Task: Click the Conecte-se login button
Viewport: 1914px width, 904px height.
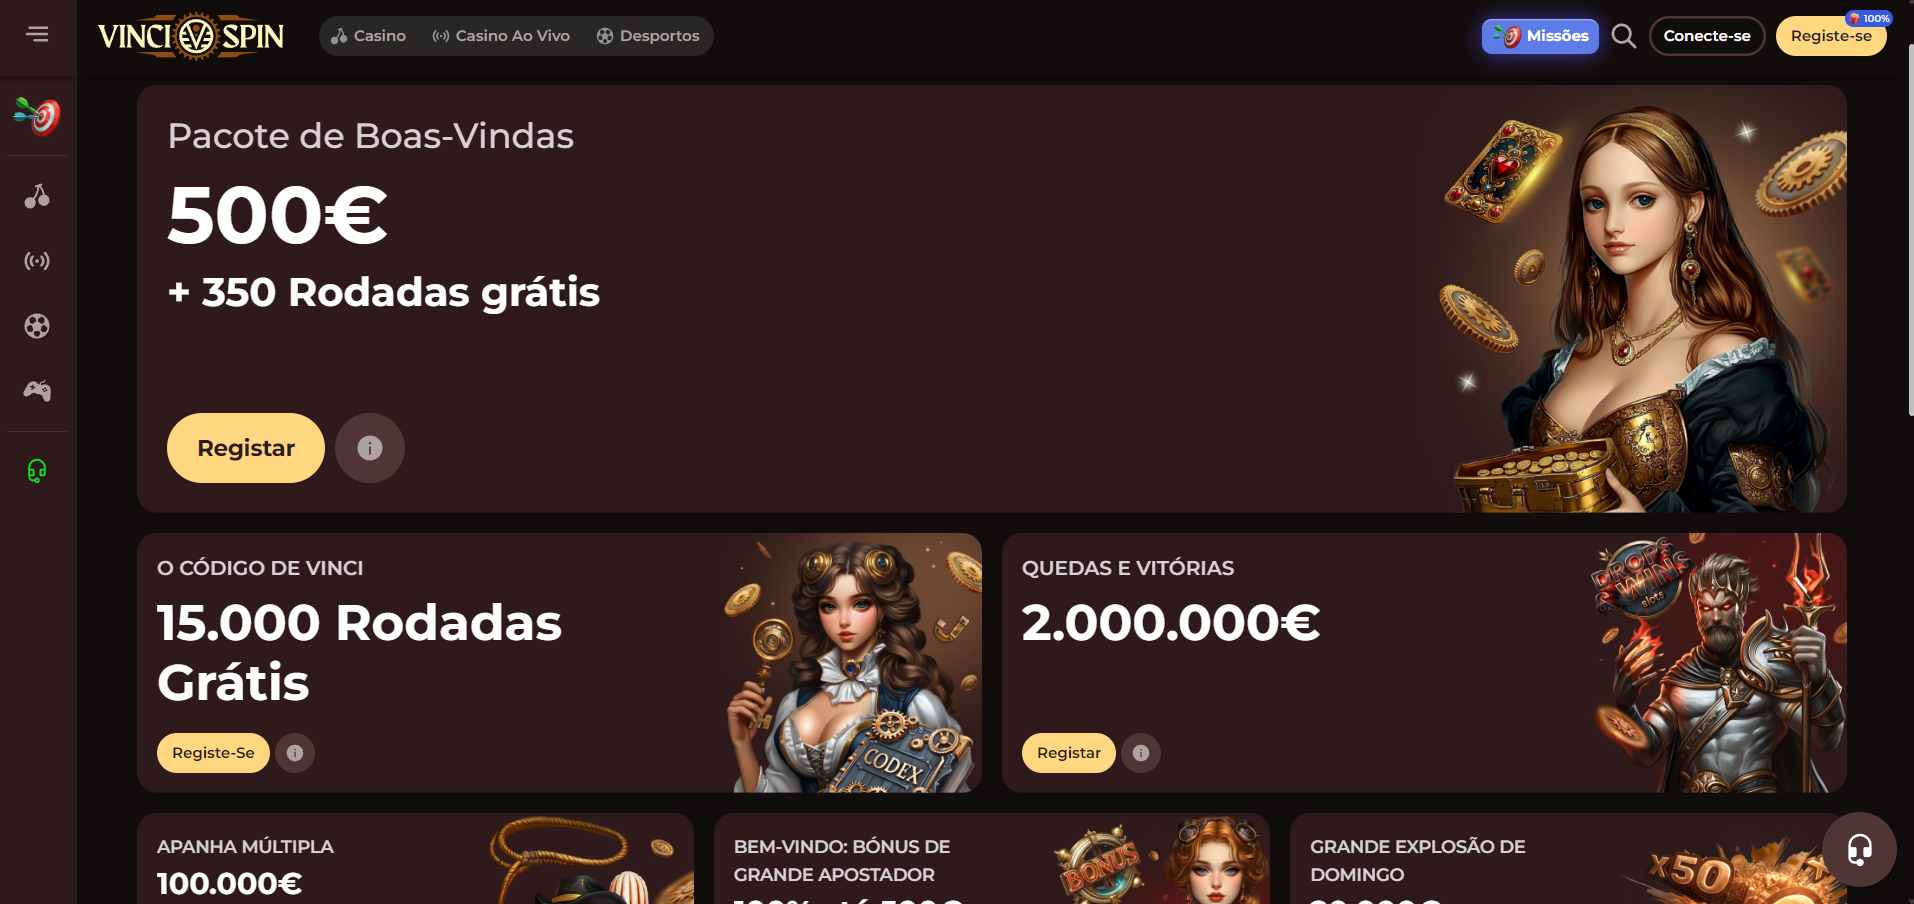Action: 1707,36
